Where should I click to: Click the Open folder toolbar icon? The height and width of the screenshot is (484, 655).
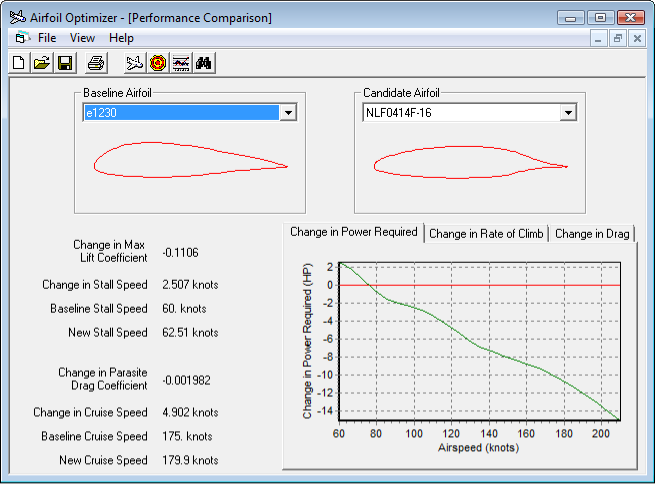click(x=41, y=63)
